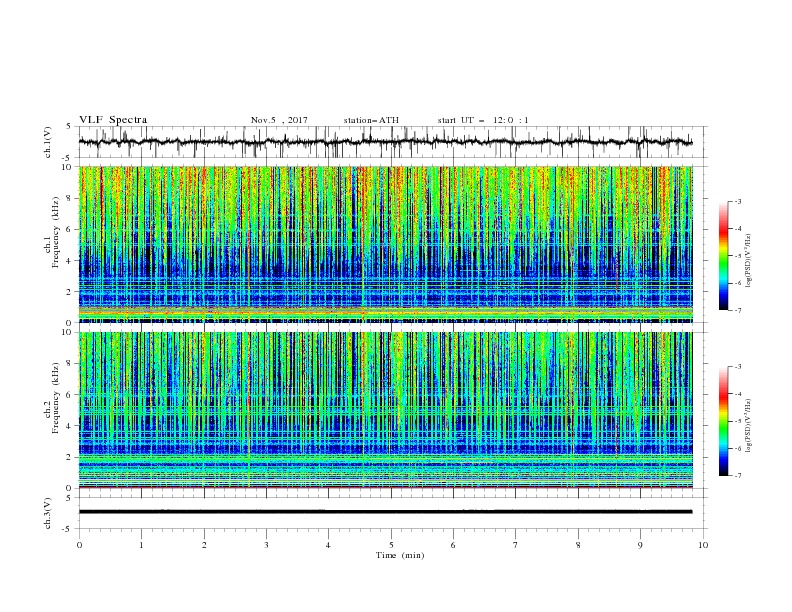
Task: Click the "VLF Spectra" plot title
Action: pyautogui.click(x=113, y=120)
